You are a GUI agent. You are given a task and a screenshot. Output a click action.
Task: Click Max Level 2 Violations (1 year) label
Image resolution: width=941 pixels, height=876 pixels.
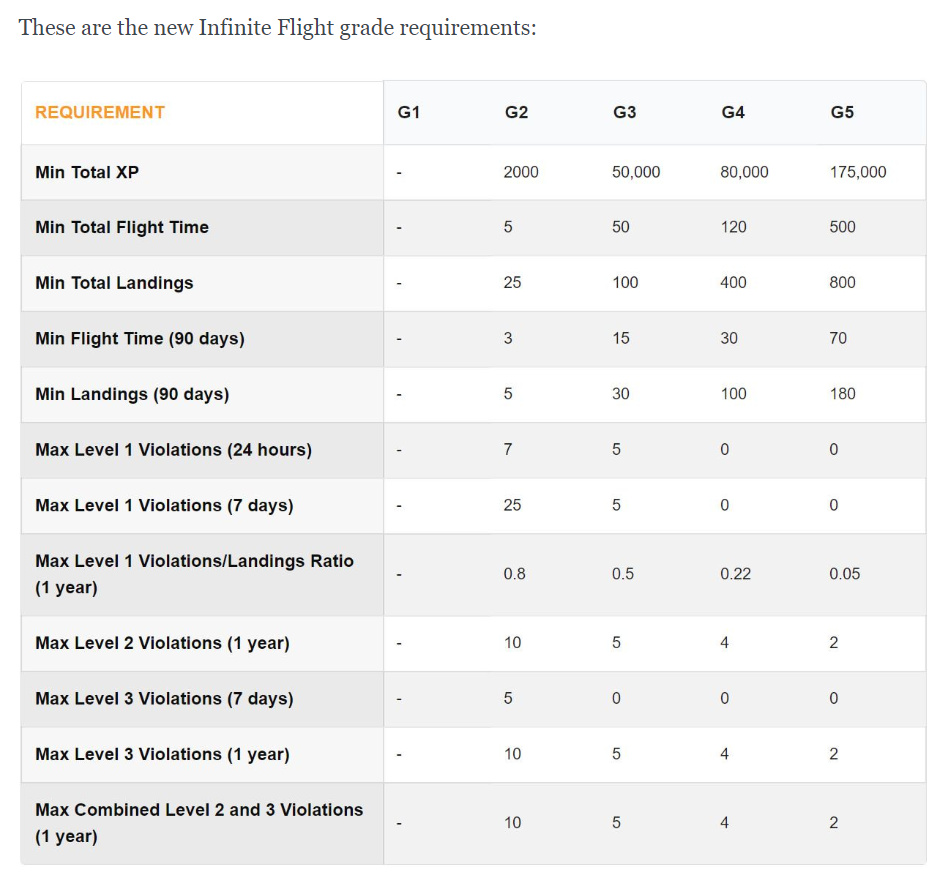tap(162, 643)
